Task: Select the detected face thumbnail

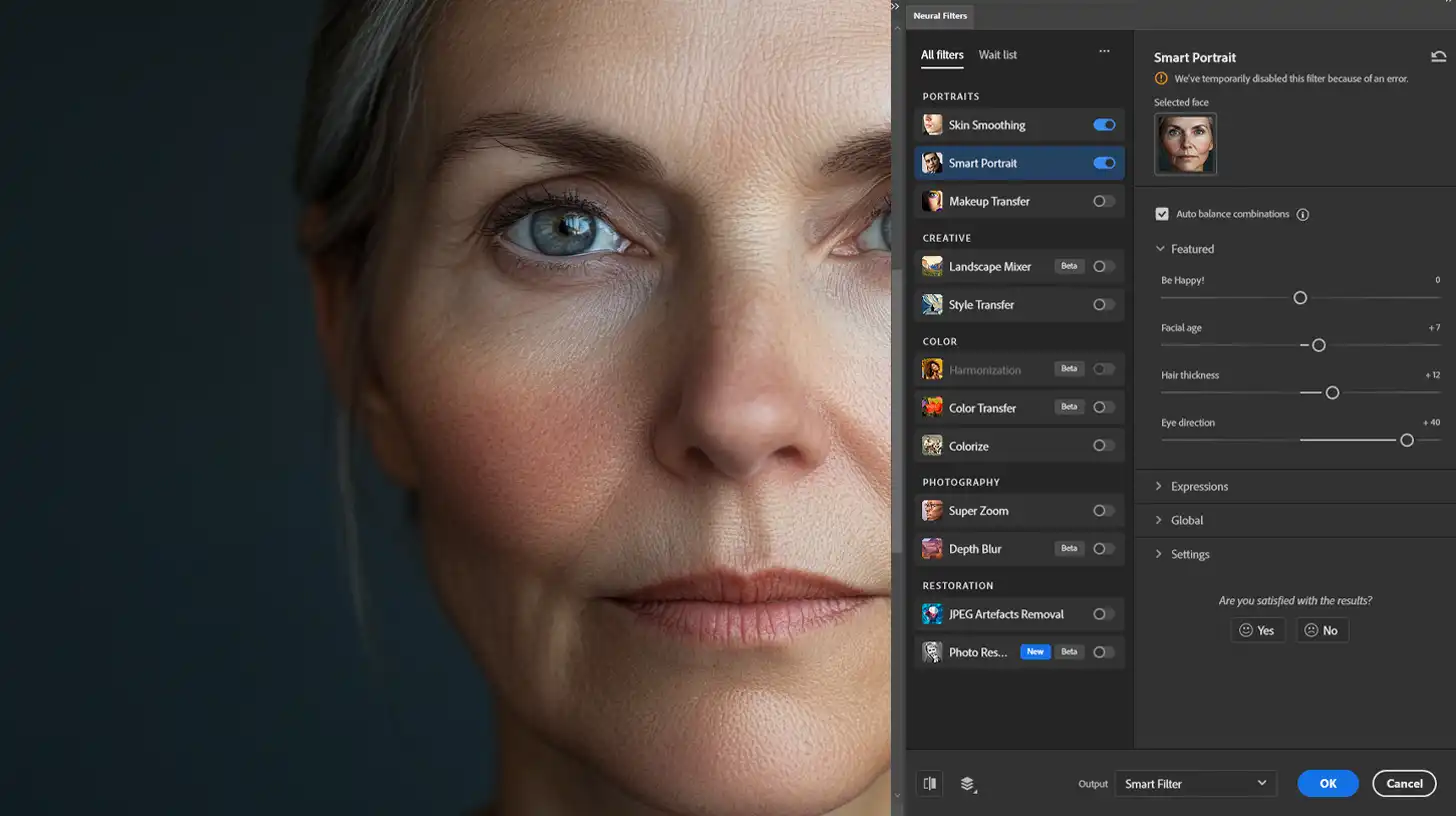Action: [x=1185, y=144]
